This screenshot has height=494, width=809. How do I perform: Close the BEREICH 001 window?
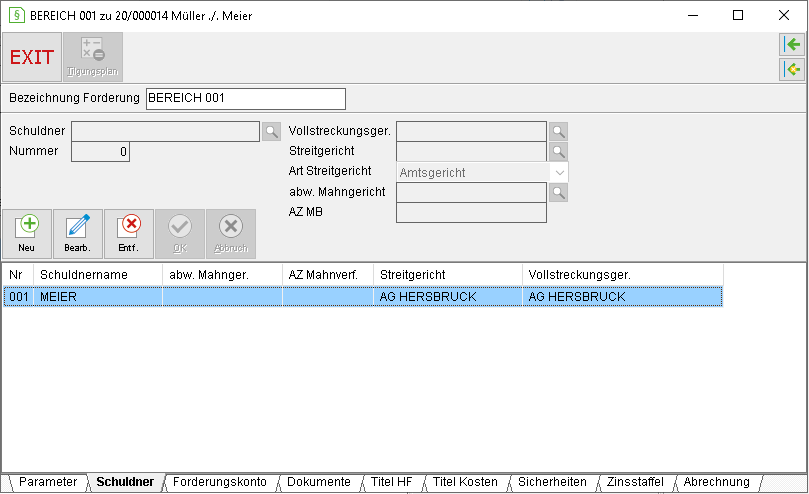(x=784, y=15)
